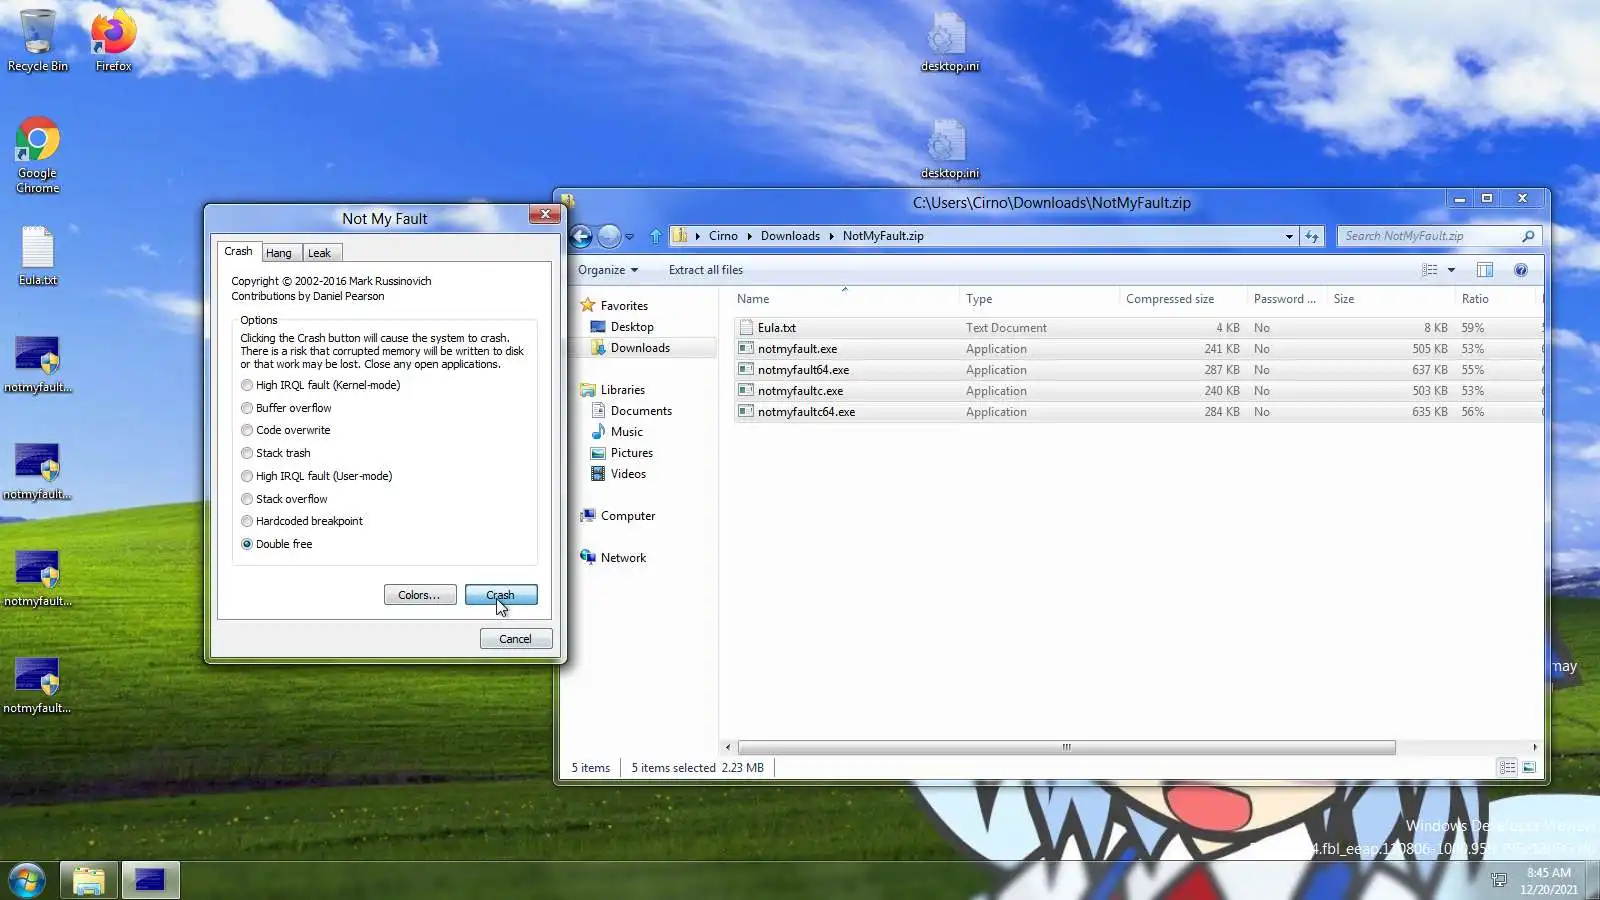Screen dimensions: 1600x900
Task: Sort files by the Type column header
Action: (x=1039, y=299)
